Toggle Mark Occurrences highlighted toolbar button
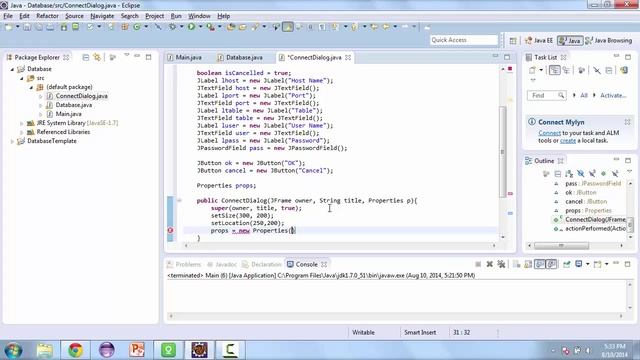This screenshot has width=640, height=360. click(x=288, y=27)
